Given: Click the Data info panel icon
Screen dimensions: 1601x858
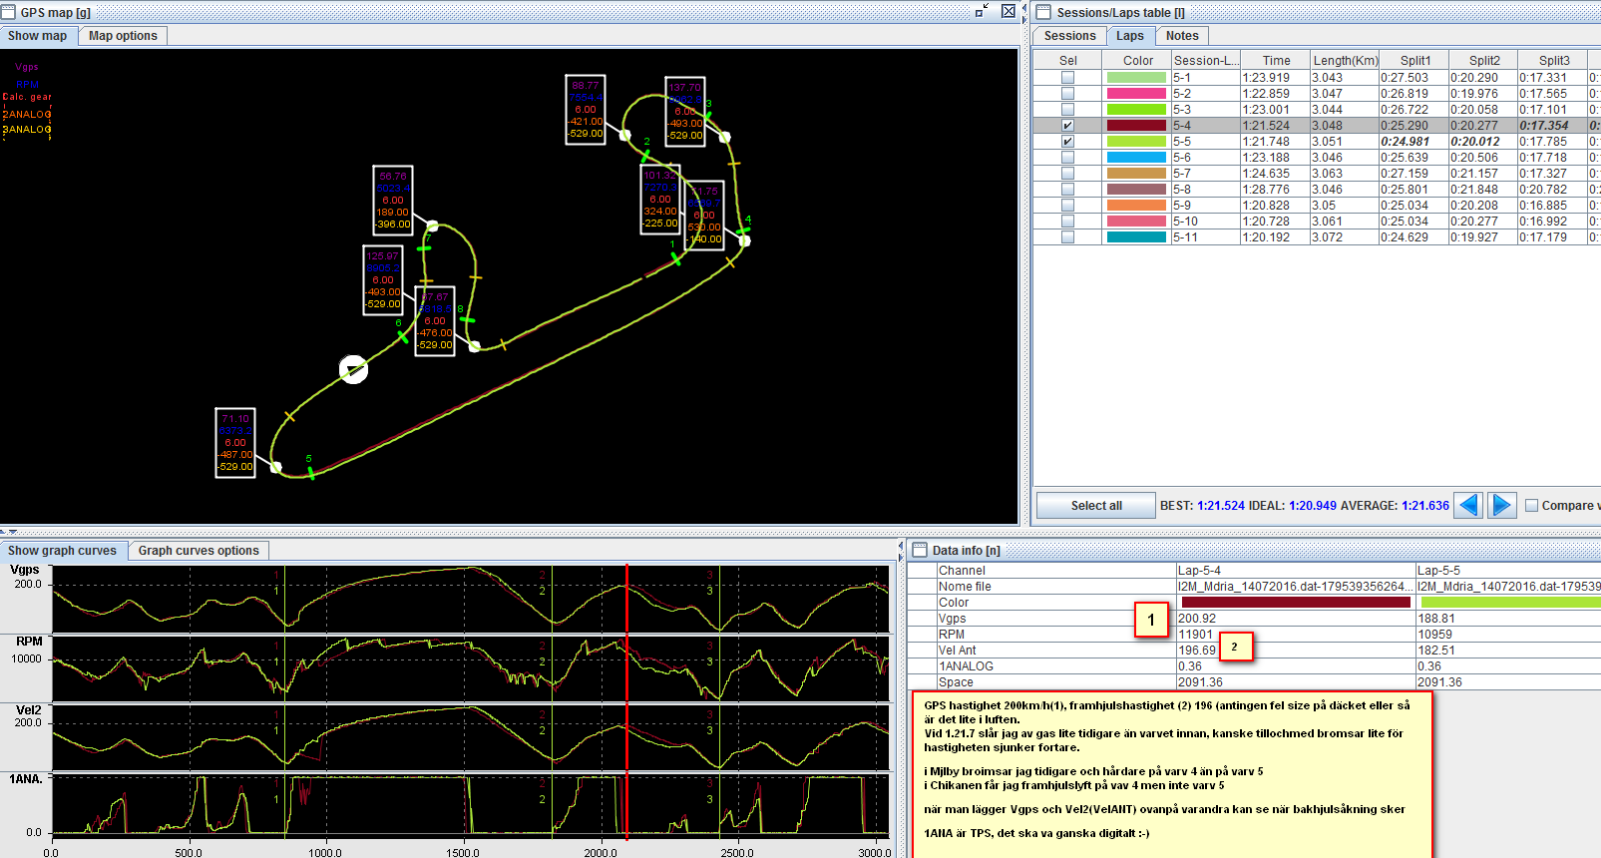Looking at the screenshot, I should [x=920, y=550].
